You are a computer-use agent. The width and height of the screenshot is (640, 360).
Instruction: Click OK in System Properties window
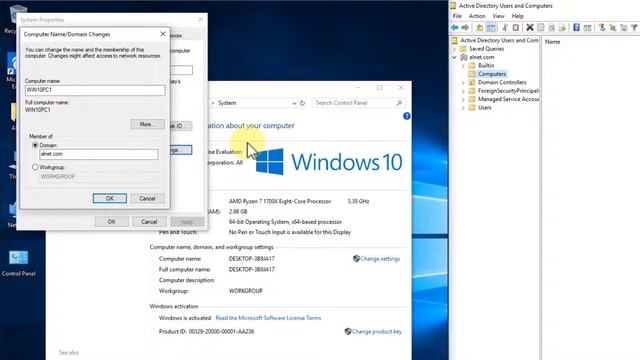pos(111,222)
